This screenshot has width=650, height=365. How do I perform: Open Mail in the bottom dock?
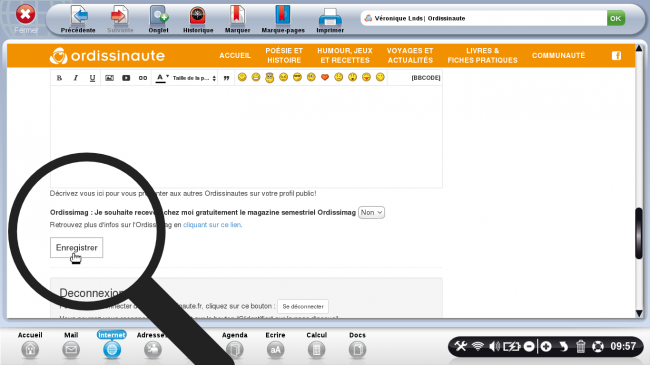71,345
